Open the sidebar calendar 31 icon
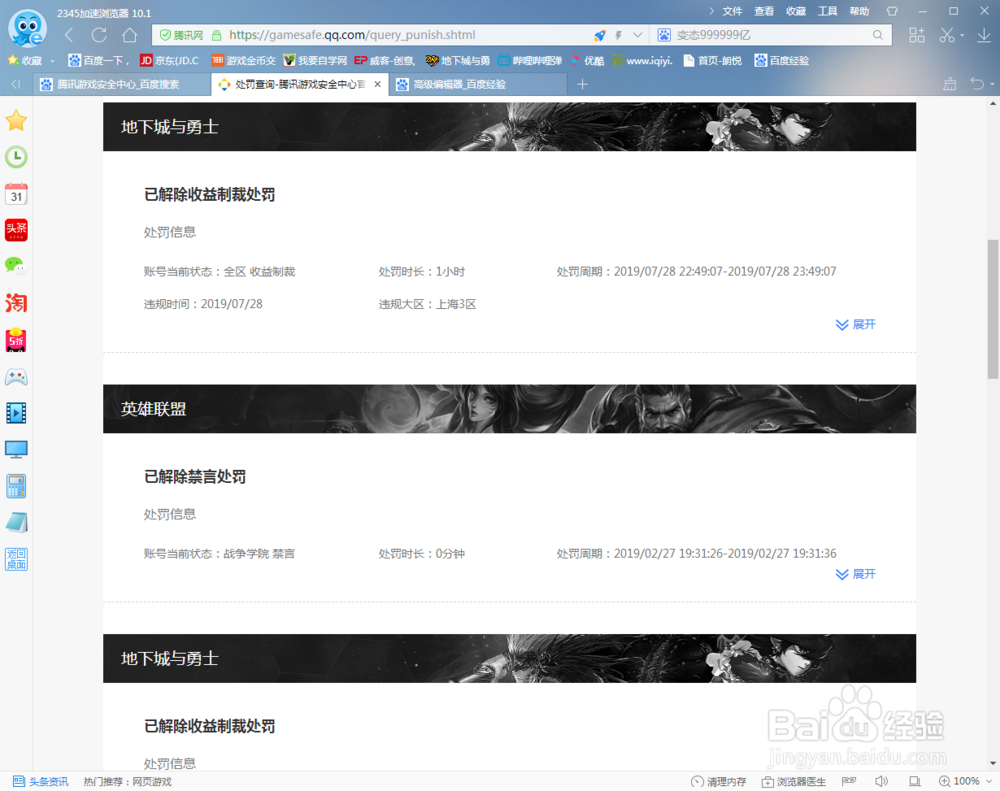This screenshot has height=791, width=1000. [16, 193]
